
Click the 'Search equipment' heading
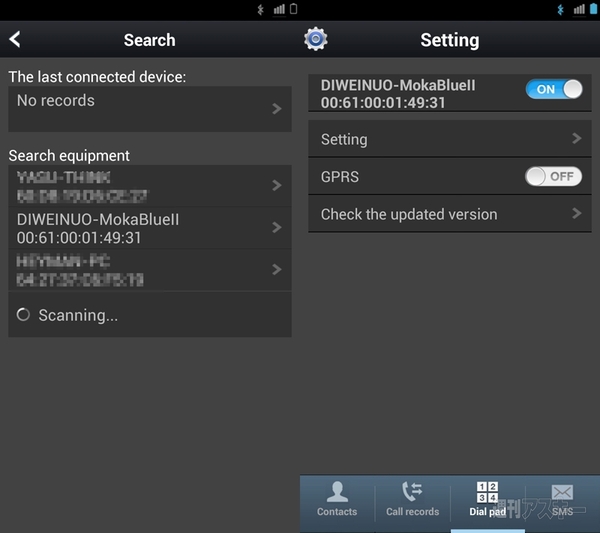pos(69,156)
